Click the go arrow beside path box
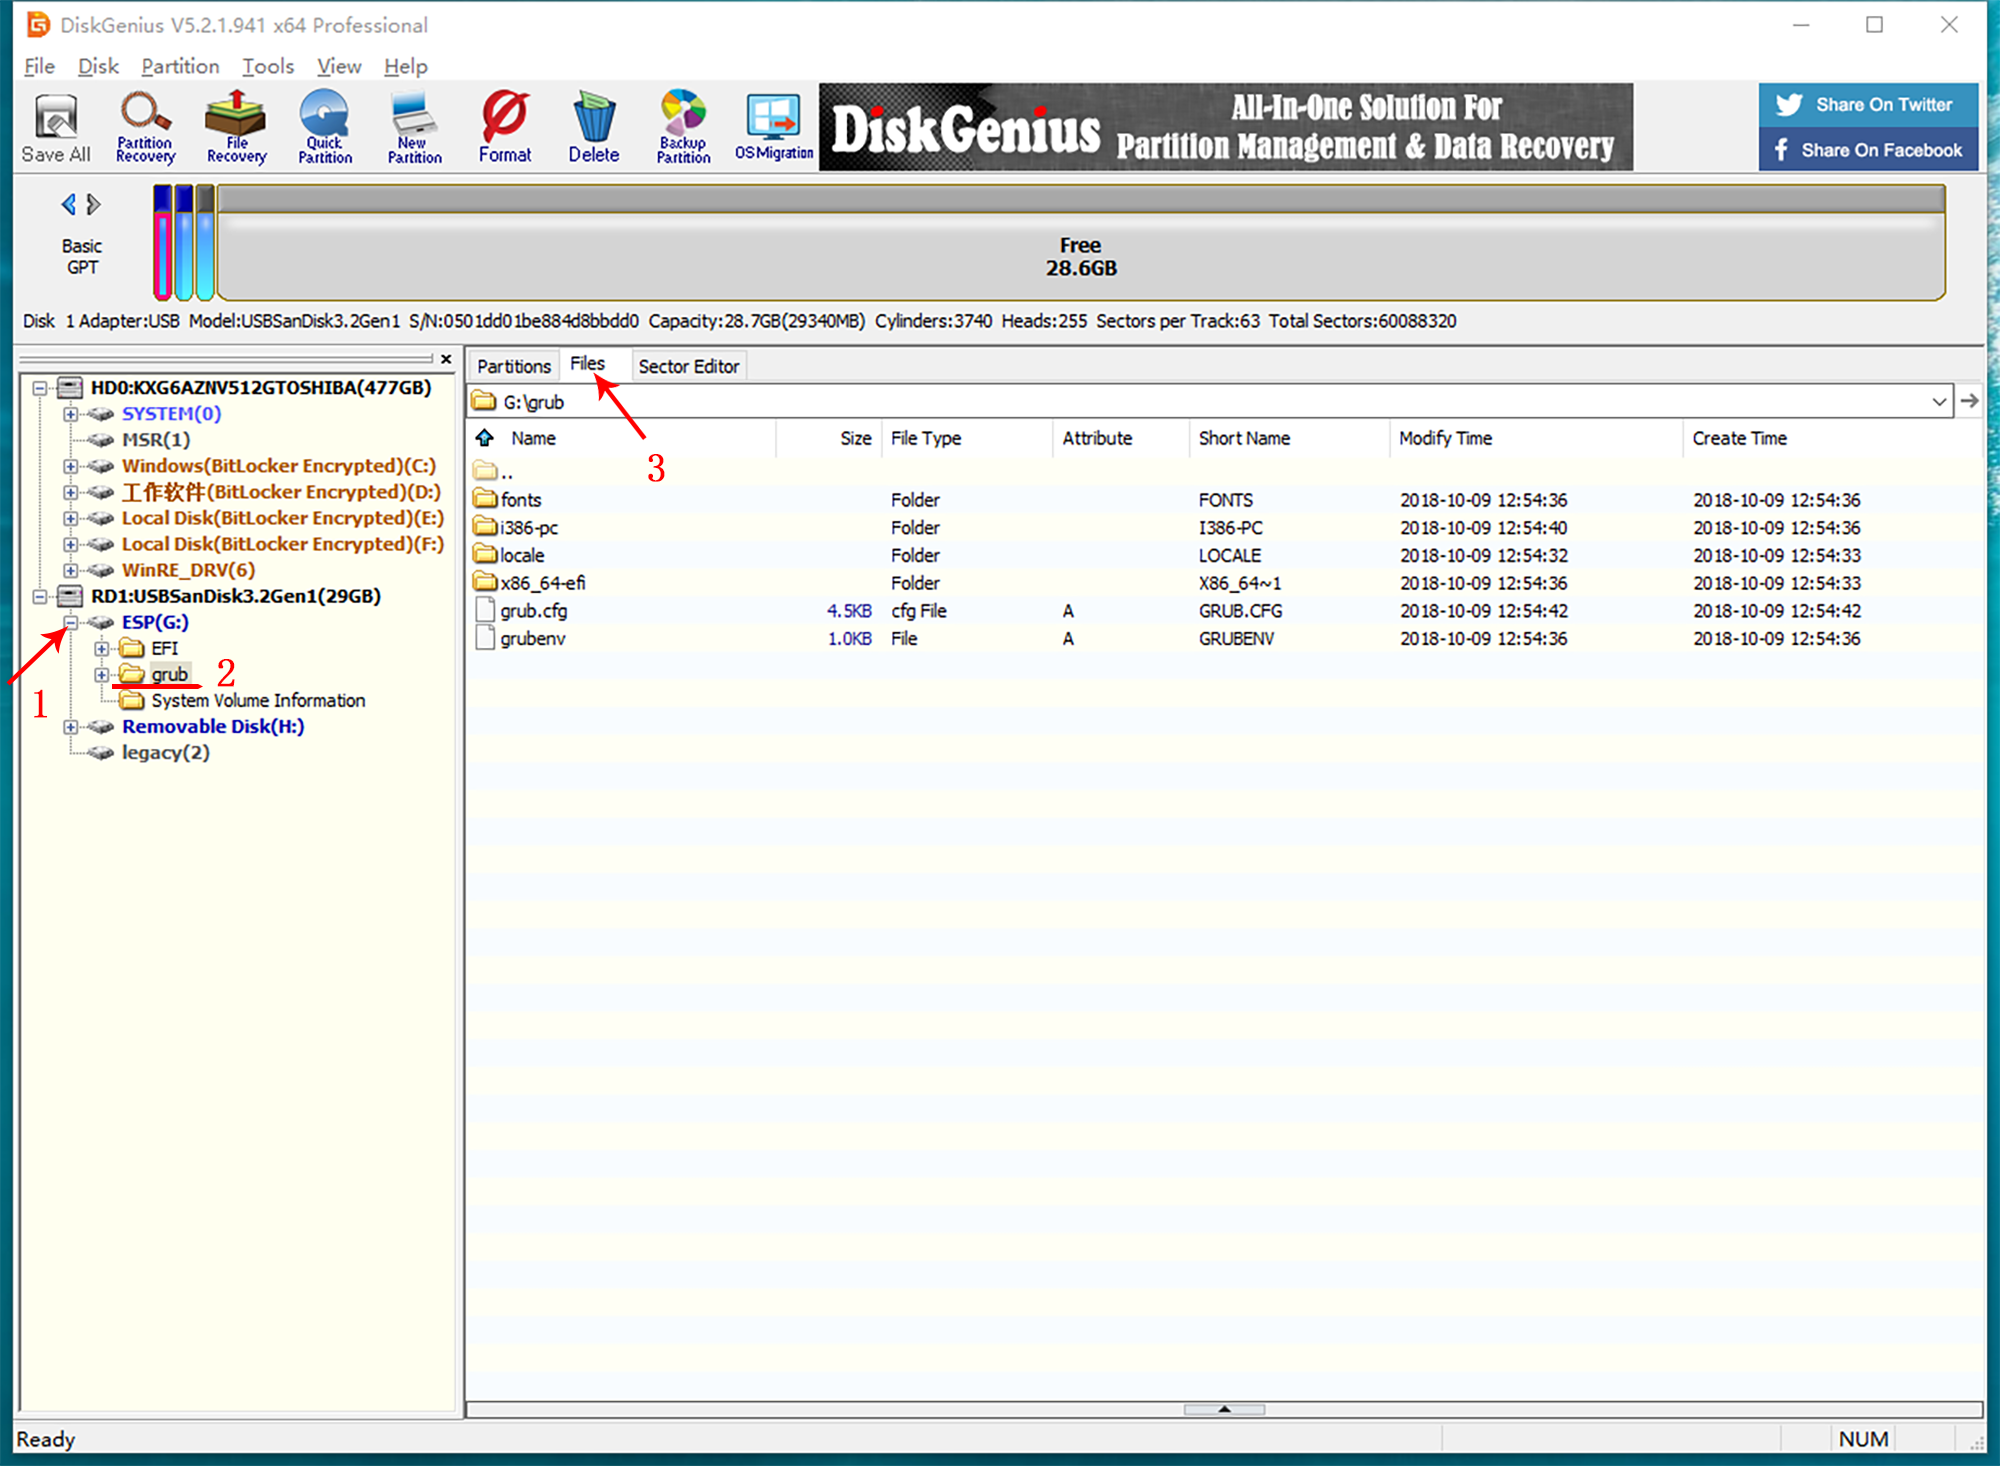 click(1969, 401)
